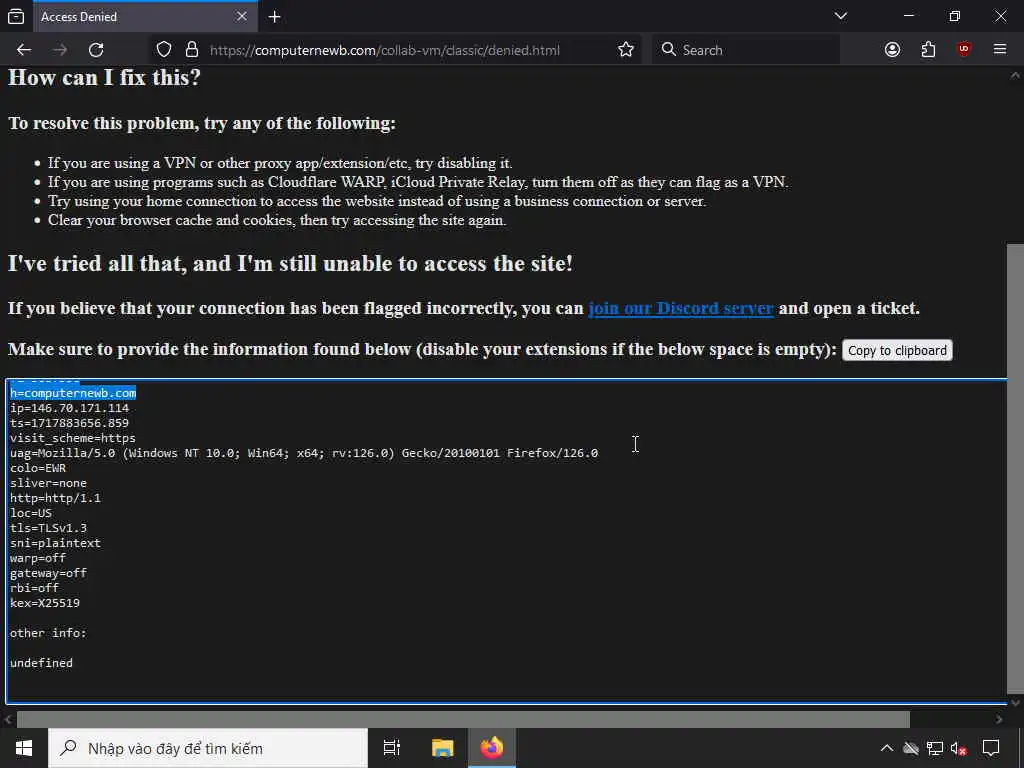Click the ip=146.70.171.114 line
Viewport: 1024px width, 768px height.
[69, 408]
